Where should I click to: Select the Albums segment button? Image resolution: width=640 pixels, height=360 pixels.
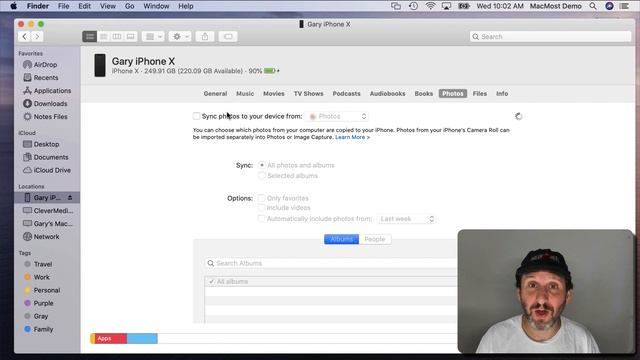(341, 239)
